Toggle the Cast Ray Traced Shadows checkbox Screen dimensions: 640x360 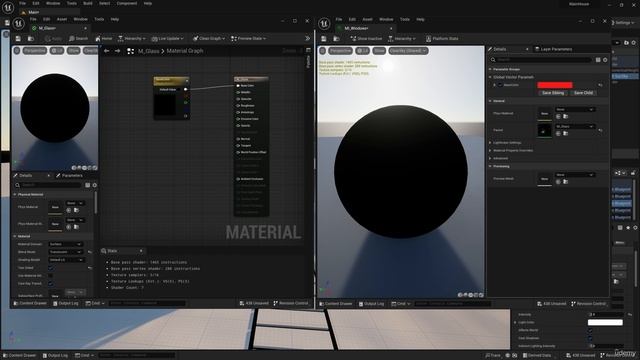[x=51, y=284]
